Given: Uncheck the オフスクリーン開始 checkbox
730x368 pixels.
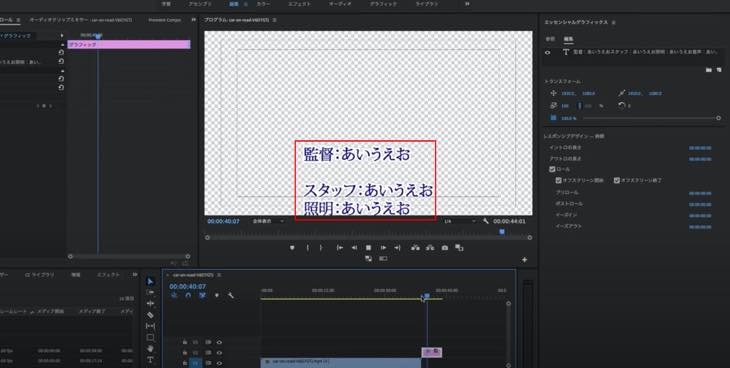Looking at the screenshot, I should [x=559, y=180].
